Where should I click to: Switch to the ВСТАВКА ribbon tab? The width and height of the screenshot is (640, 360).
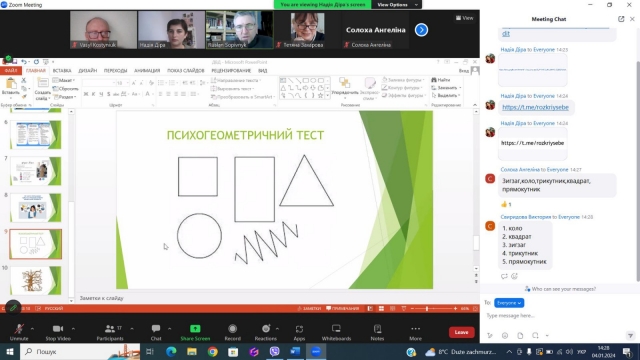(62, 71)
